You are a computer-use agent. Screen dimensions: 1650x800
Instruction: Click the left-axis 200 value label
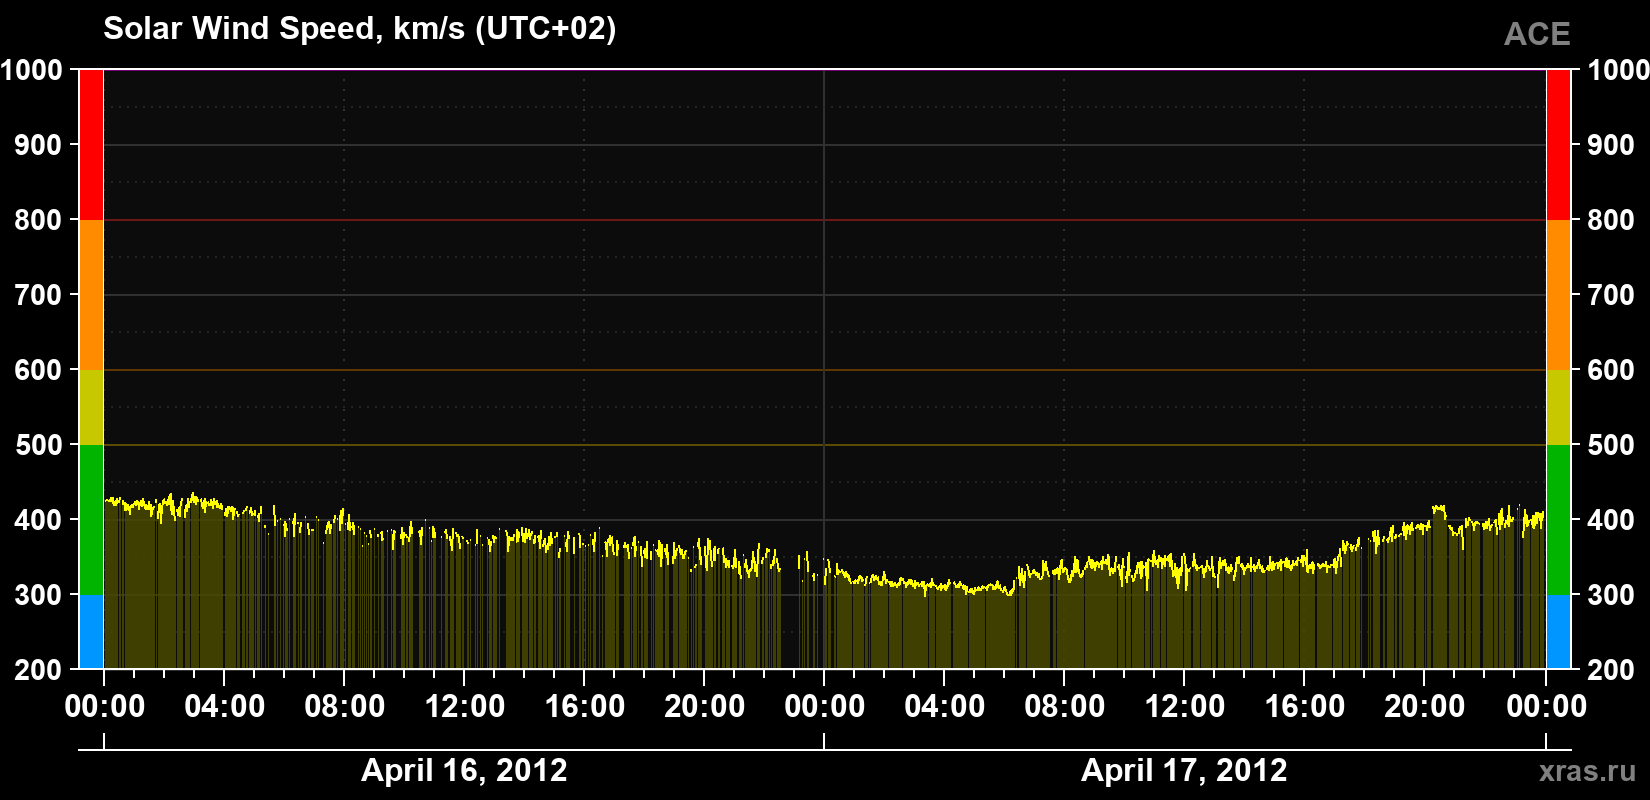pos(38,670)
